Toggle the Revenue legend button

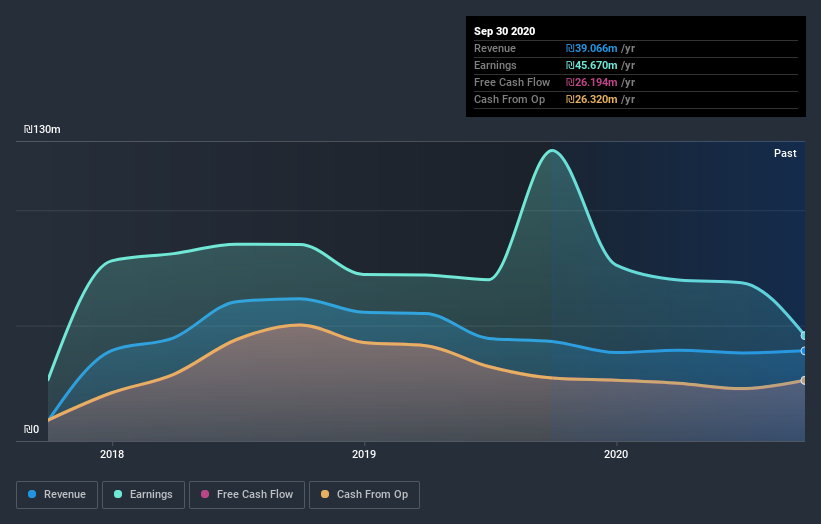point(57,495)
